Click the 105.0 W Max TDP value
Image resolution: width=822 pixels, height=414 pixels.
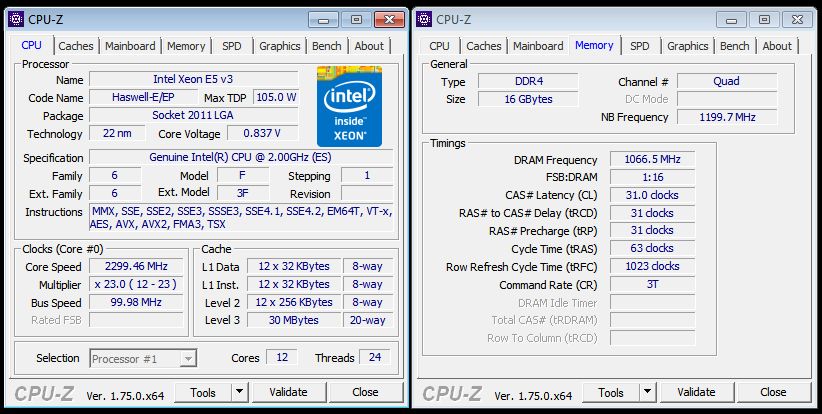pyautogui.click(x=276, y=97)
